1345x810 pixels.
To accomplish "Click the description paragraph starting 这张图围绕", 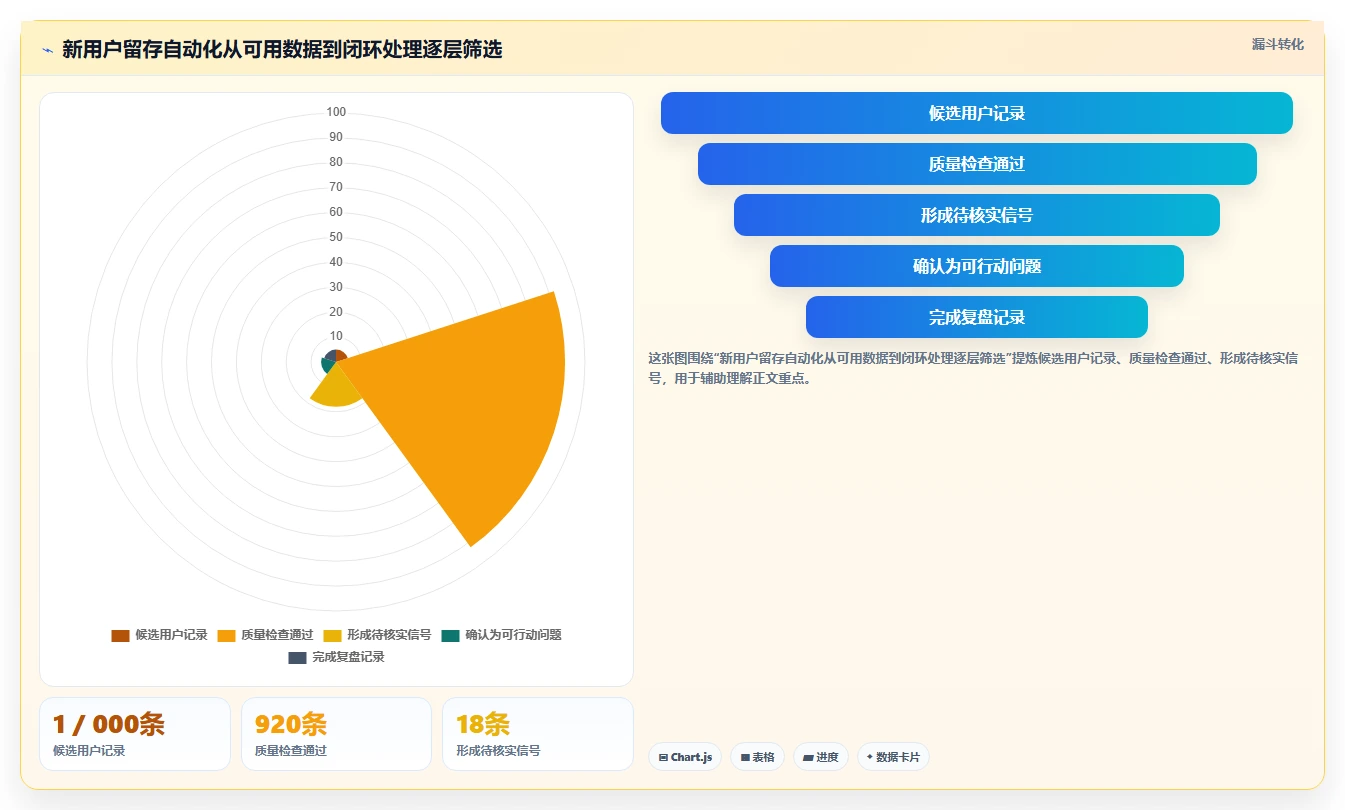I will pyautogui.click(x=973, y=368).
